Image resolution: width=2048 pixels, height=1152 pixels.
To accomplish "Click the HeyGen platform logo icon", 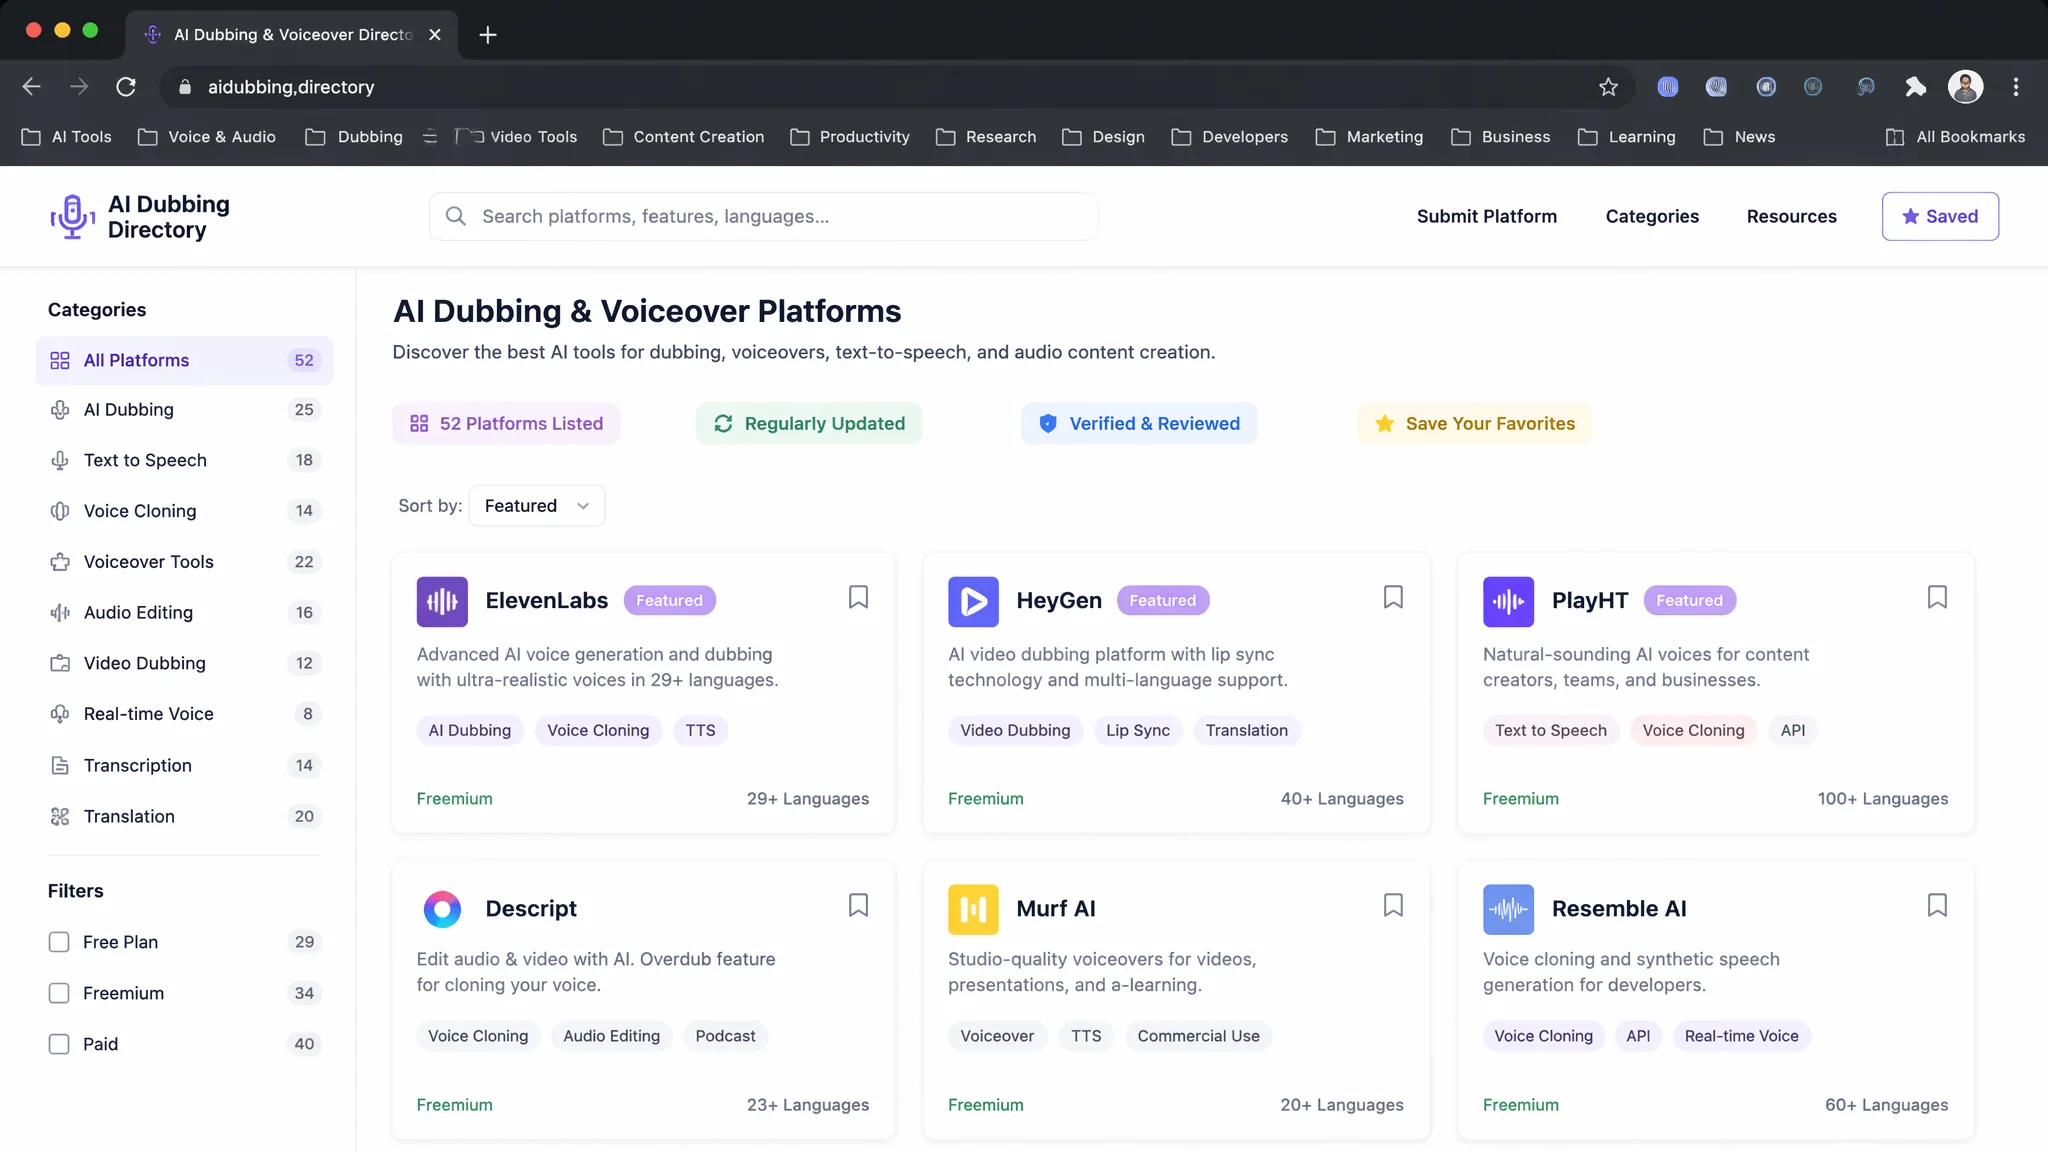I will [973, 601].
